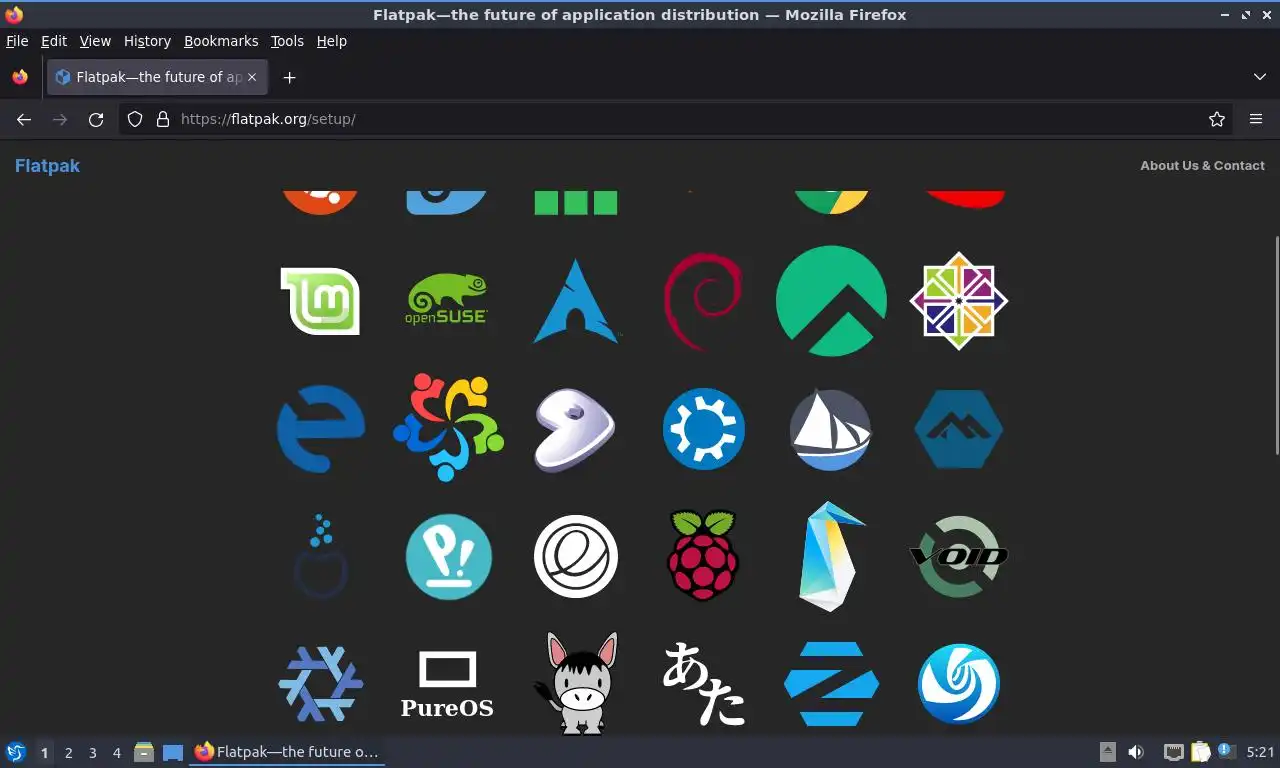This screenshot has width=1280, height=768.
Task: Close the Flatpak tab
Action: [x=252, y=77]
